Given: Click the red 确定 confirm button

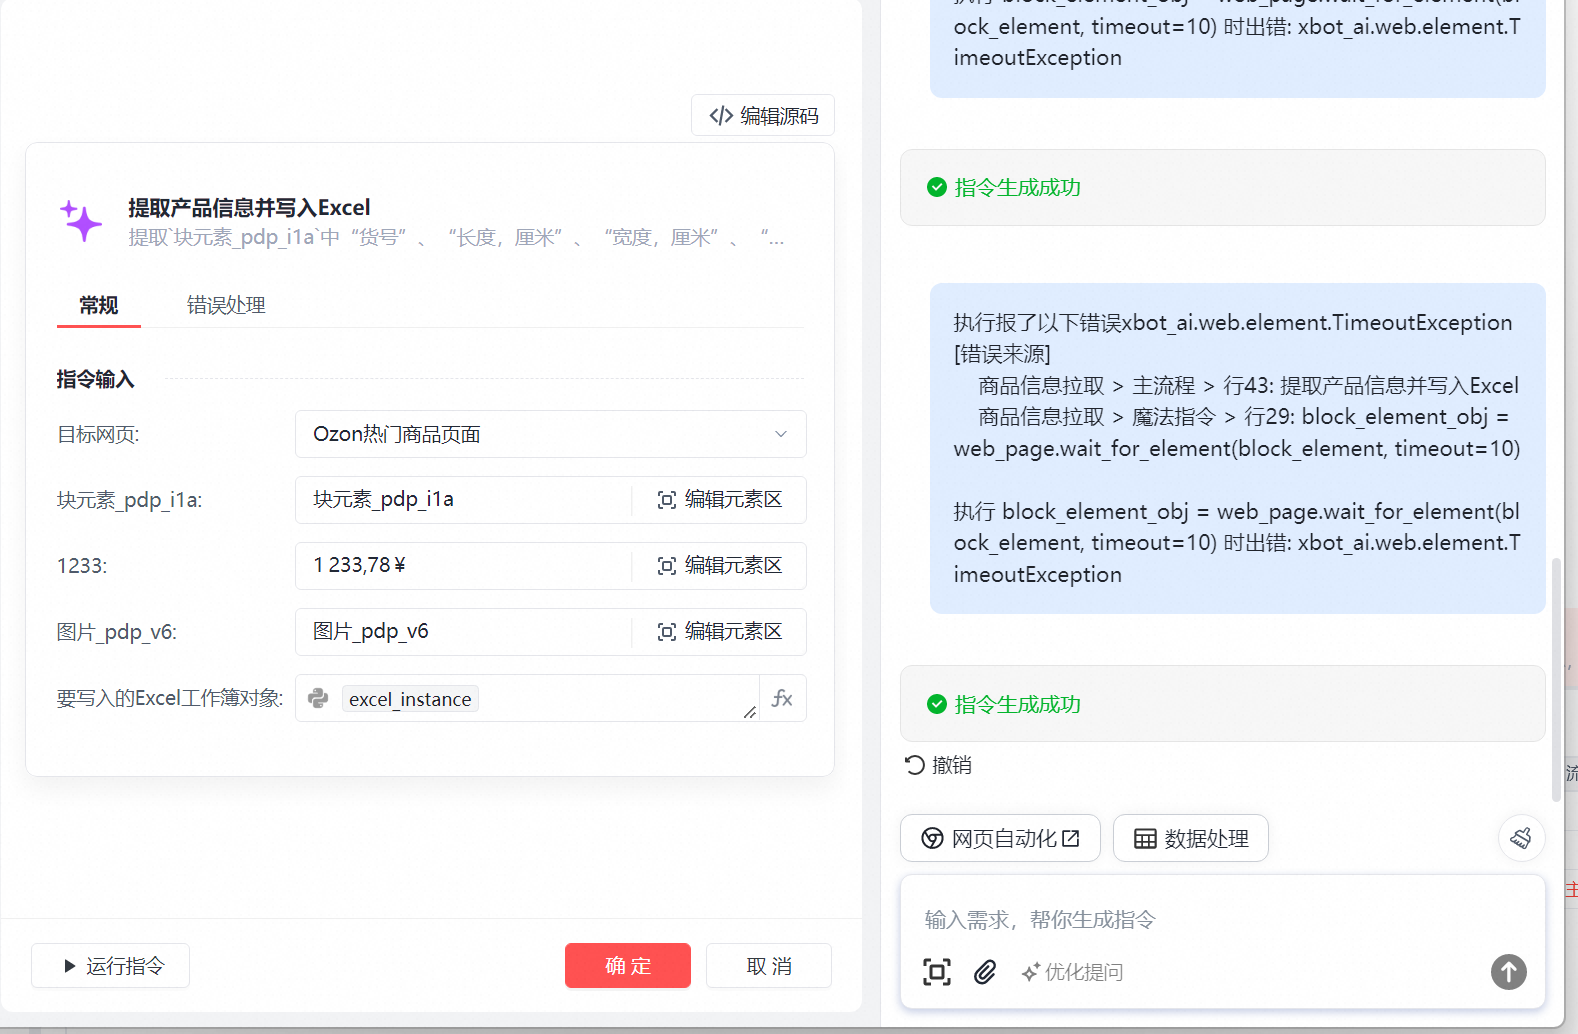Looking at the screenshot, I should pos(628,966).
